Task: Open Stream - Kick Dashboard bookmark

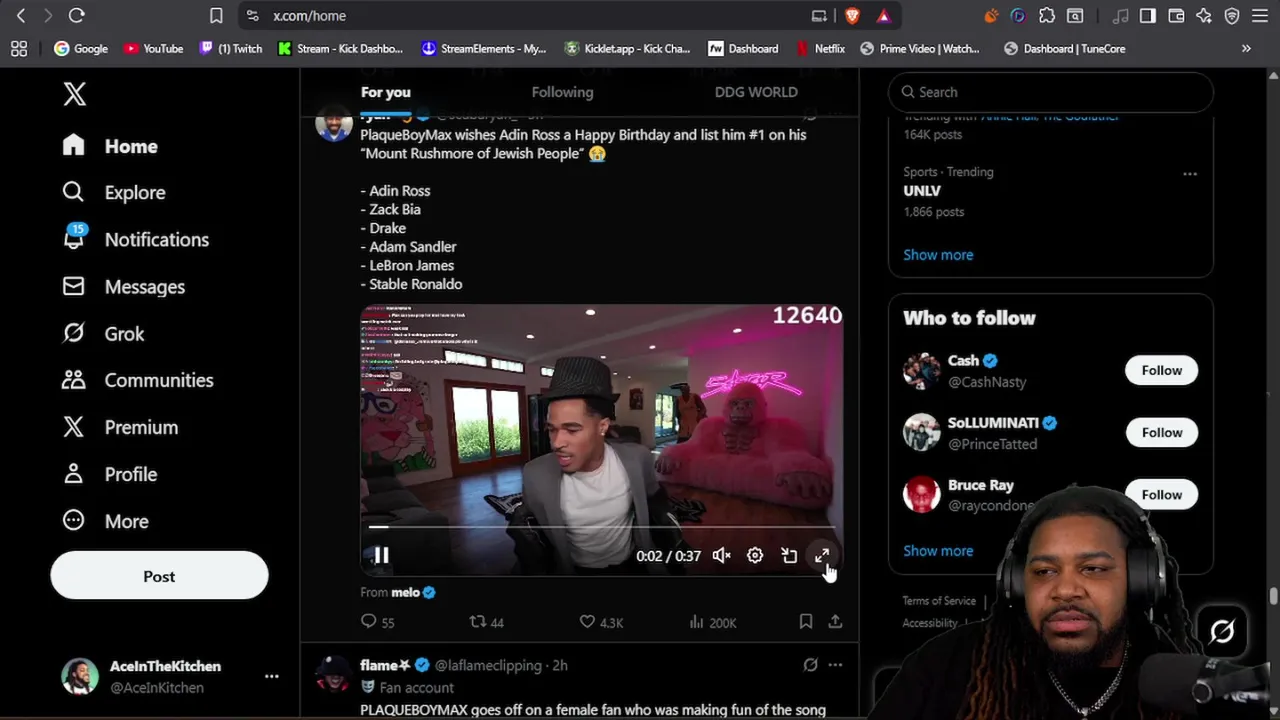Action: [340, 48]
